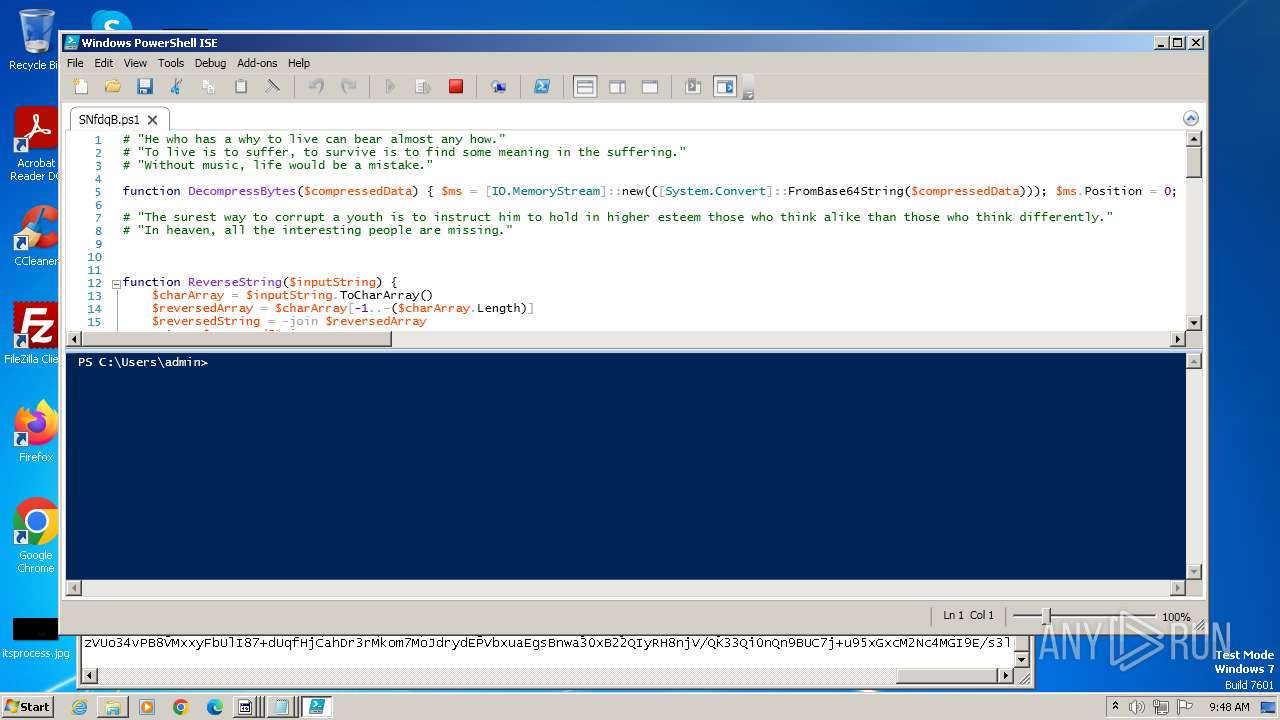Screen dimensions: 1280x720
Task: Open the Tools menu
Action: point(171,63)
